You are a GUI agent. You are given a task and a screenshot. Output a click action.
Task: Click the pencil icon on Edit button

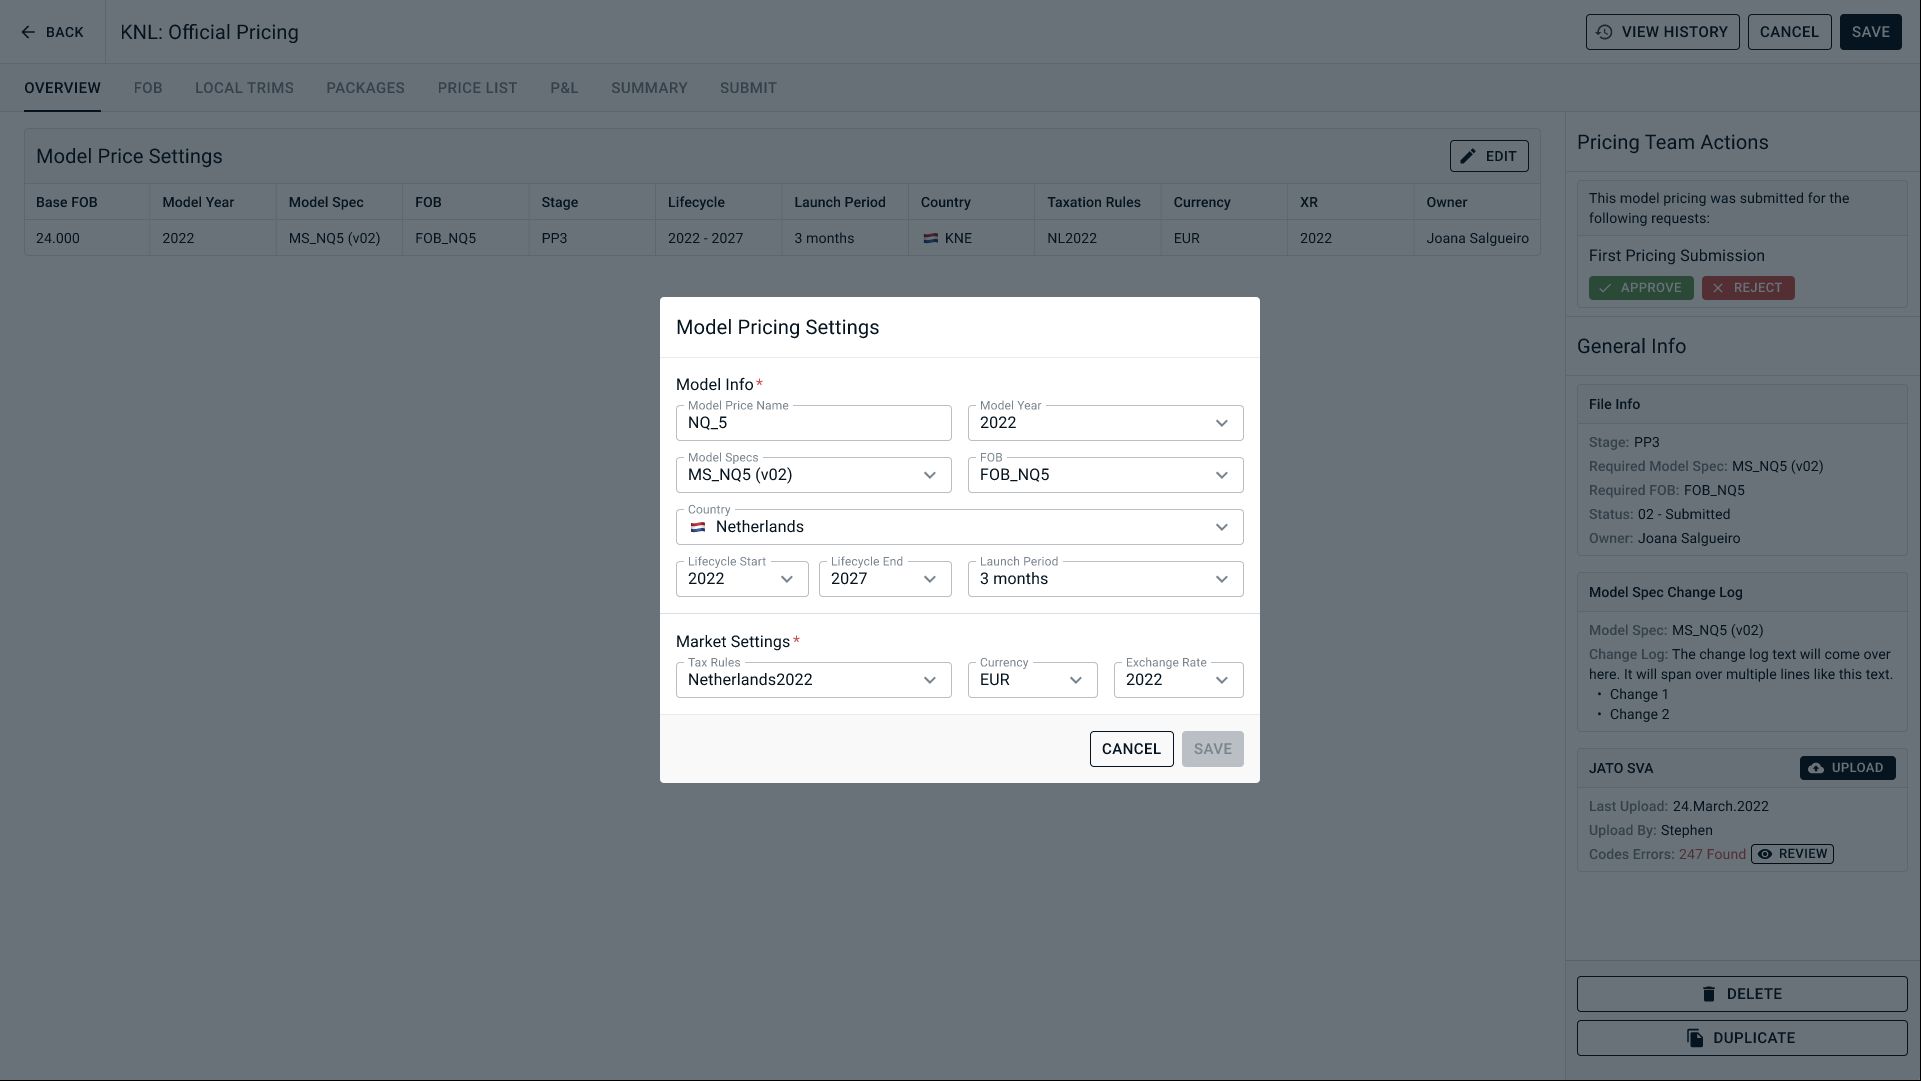coord(1468,156)
